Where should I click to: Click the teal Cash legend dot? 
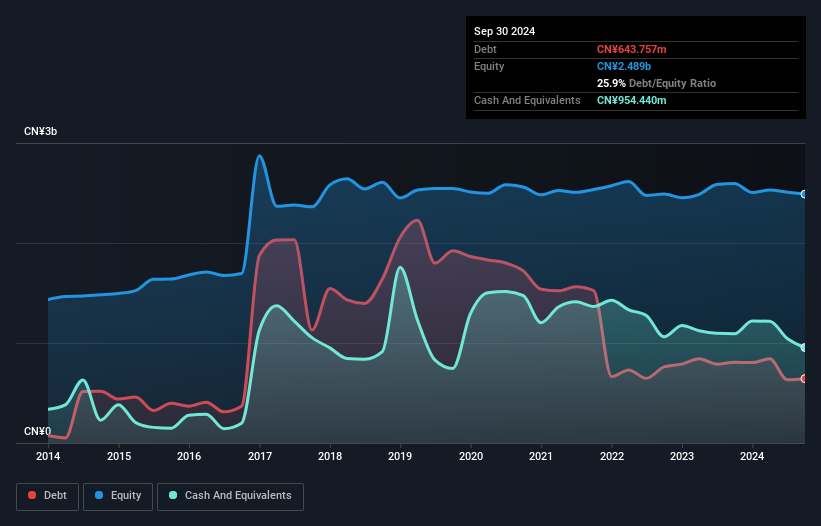coord(173,495)
